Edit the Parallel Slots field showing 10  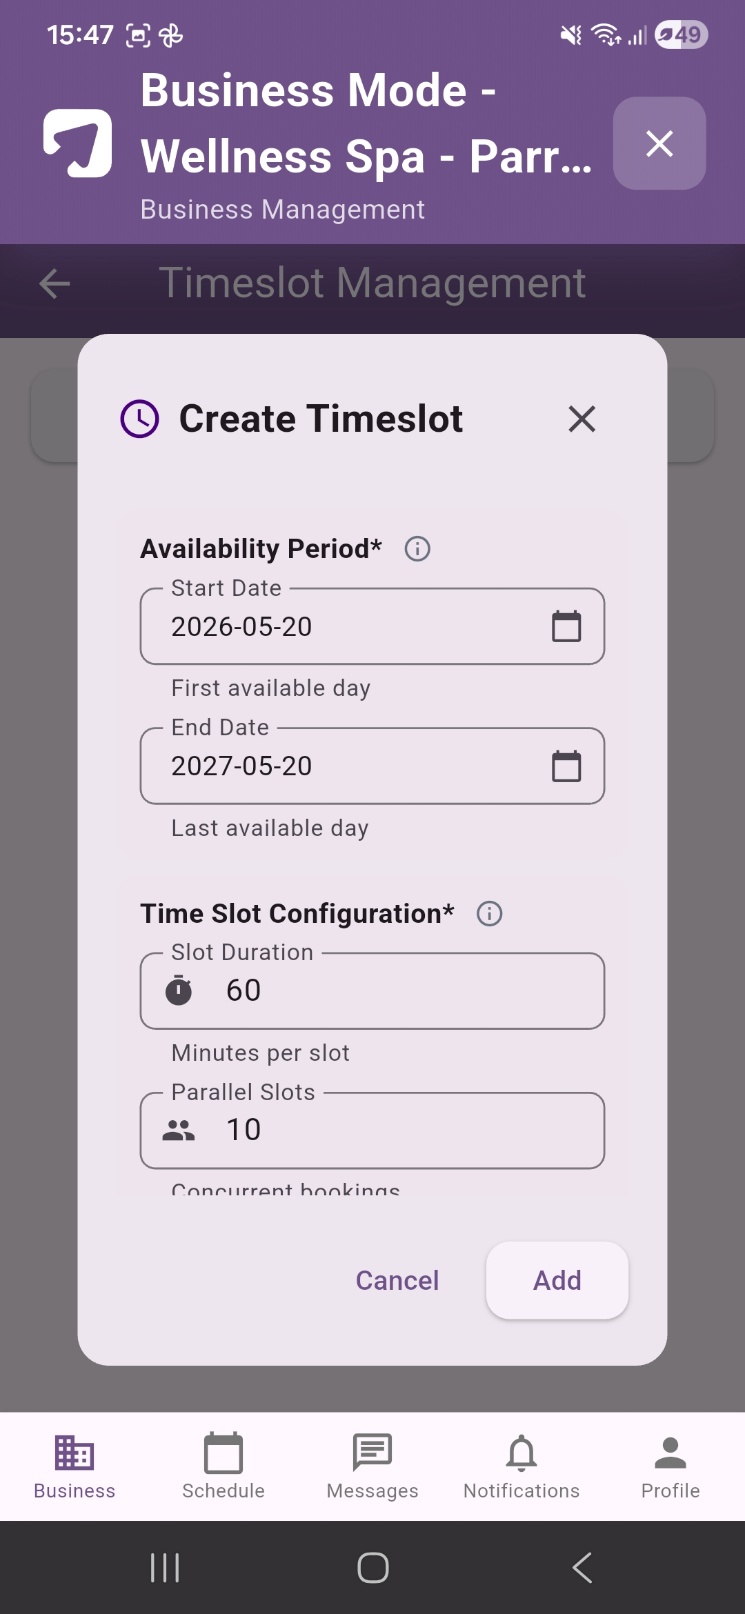click(x=372, y=1131)
